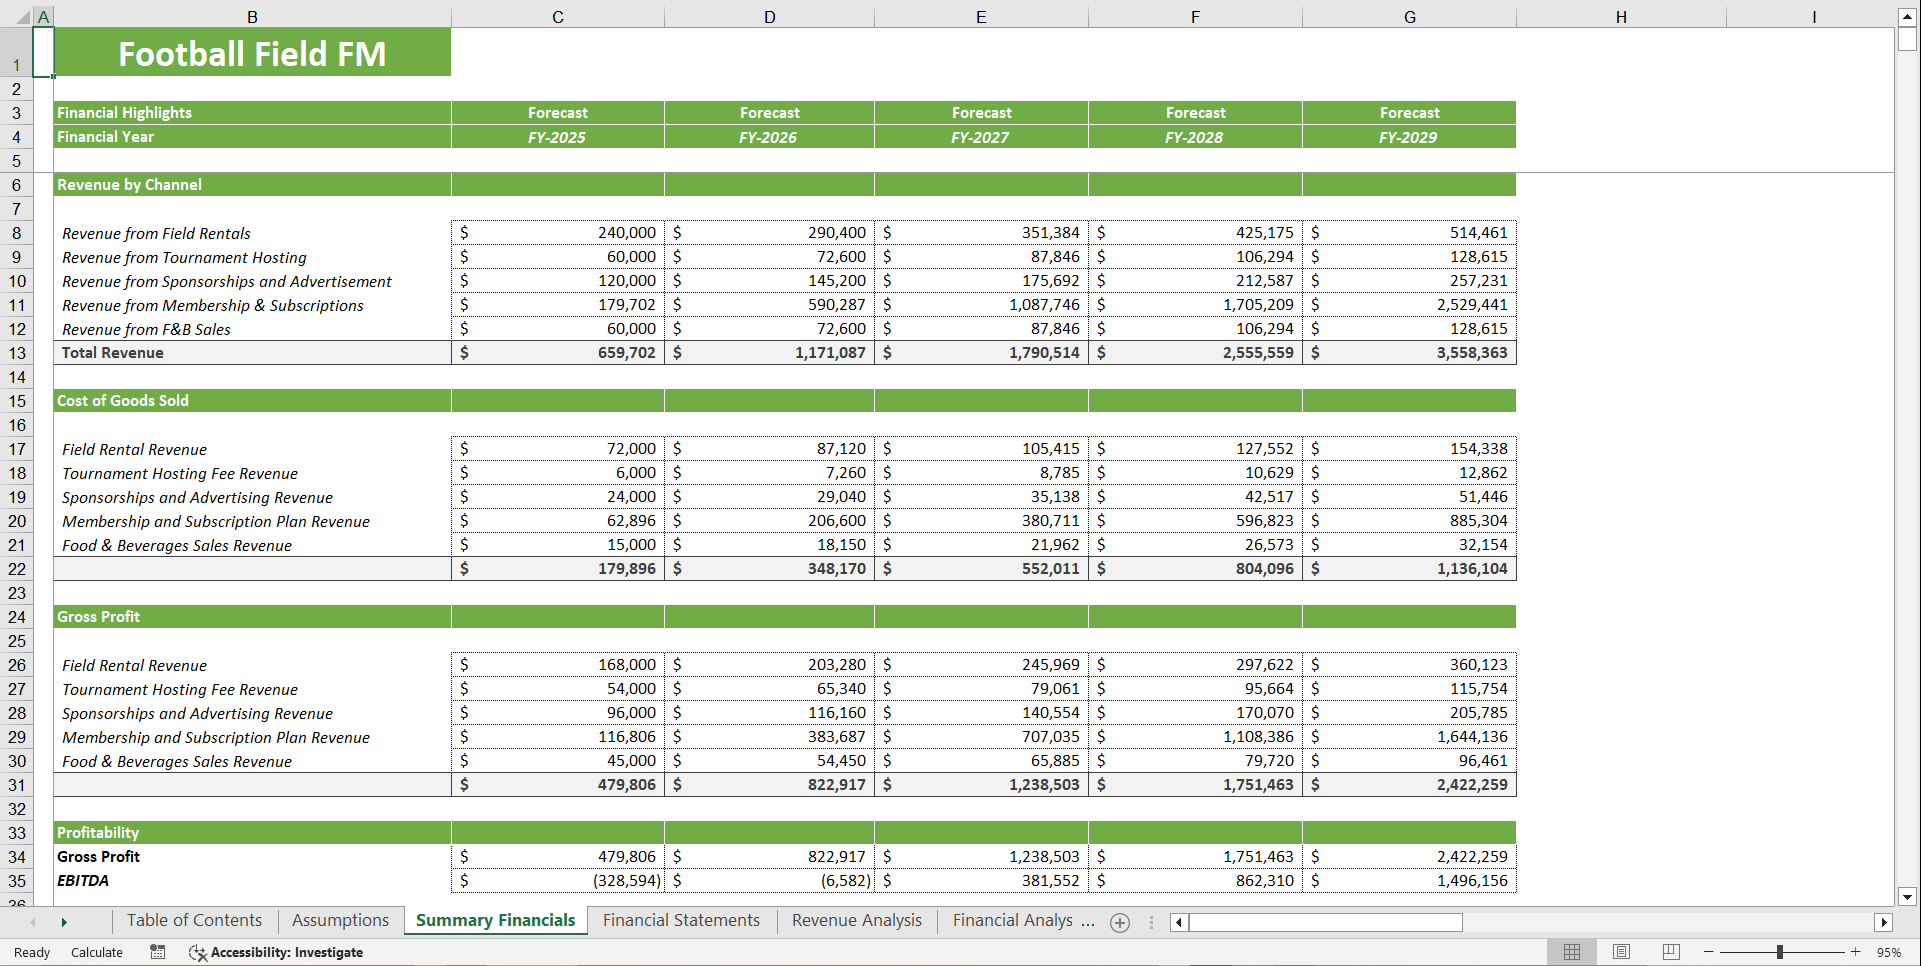Click the horizontal scrollbar left arrow
Viewport: 1921px width, 966px height.
1177,923
